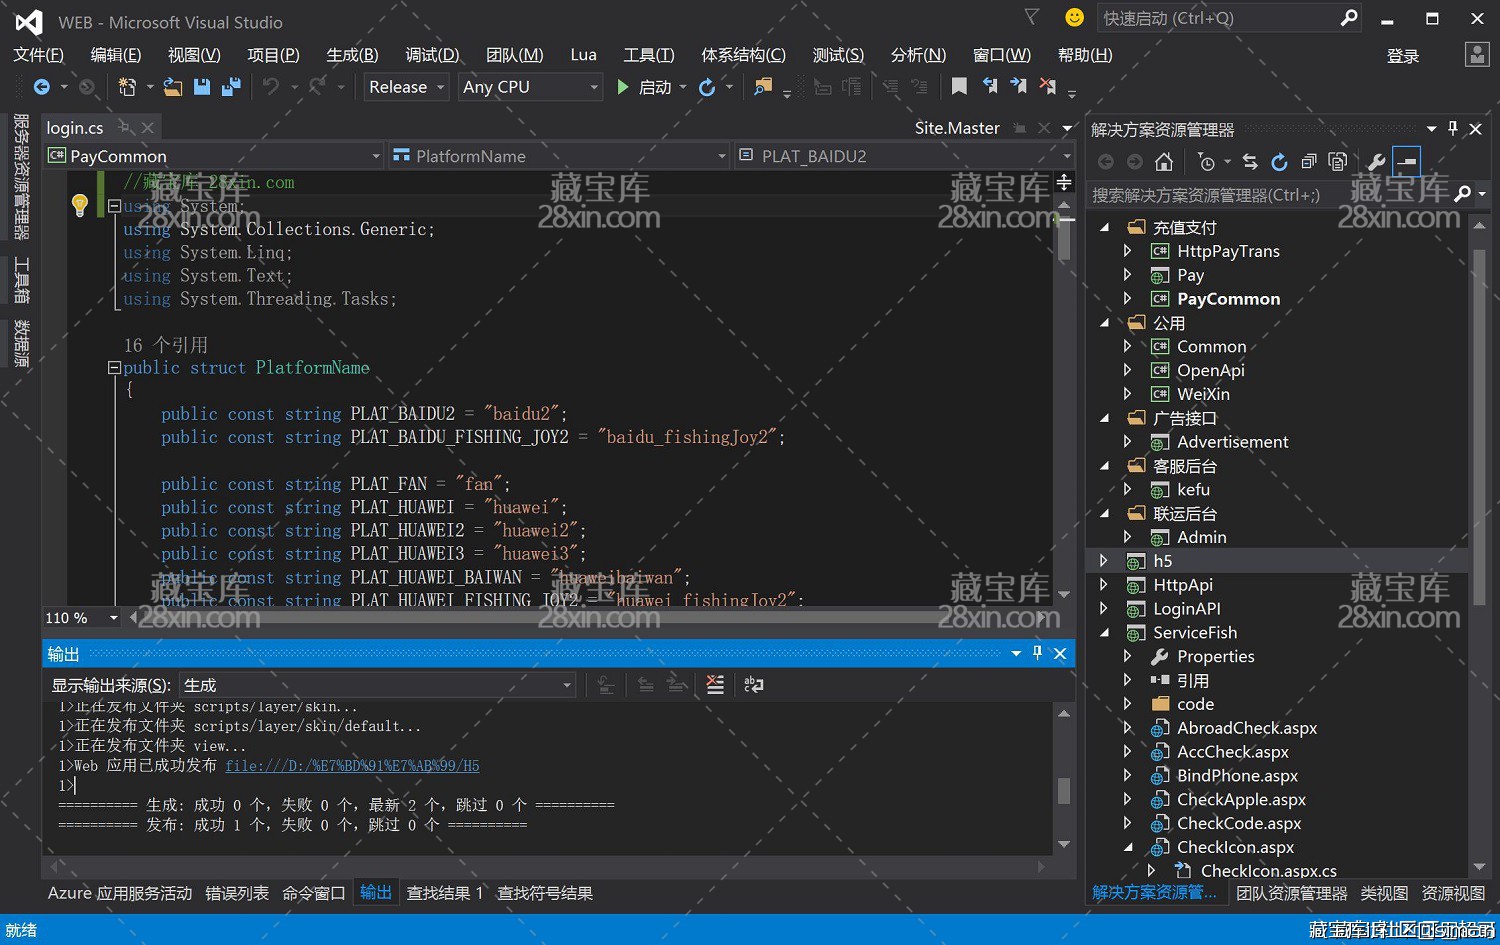Viewport: 1500px width, 945px height.
Task: Click the lightbulb quick actions icon
Action: coord(80,206)
